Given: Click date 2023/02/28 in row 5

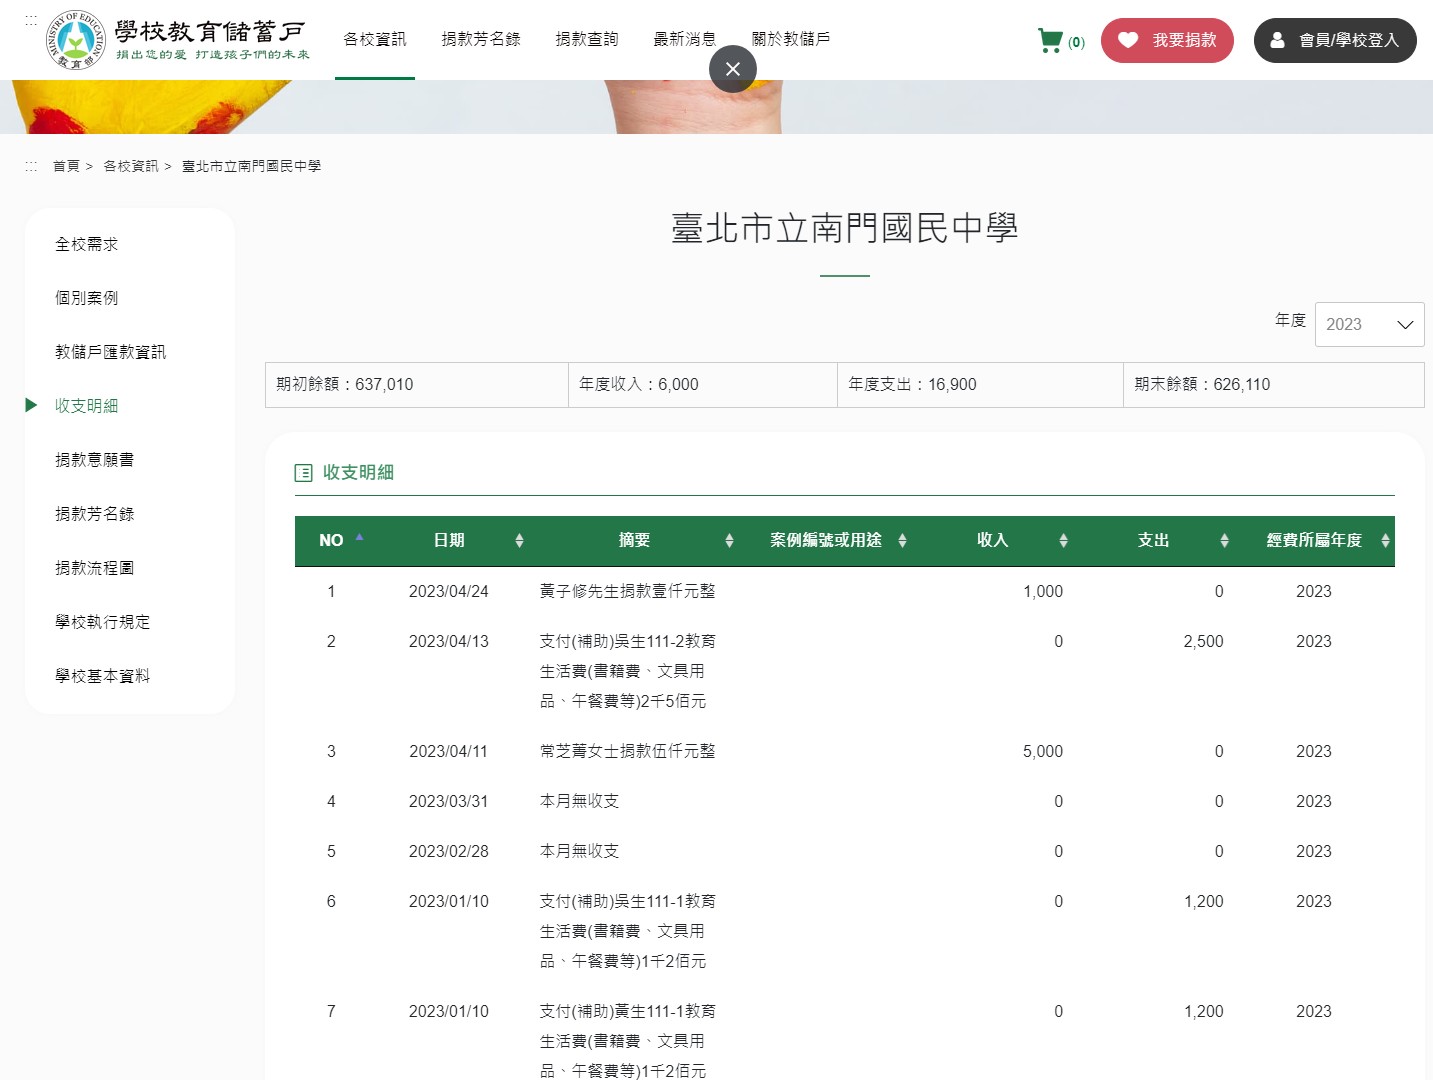Looking at the screenshot, I should (x=449, y=851).
